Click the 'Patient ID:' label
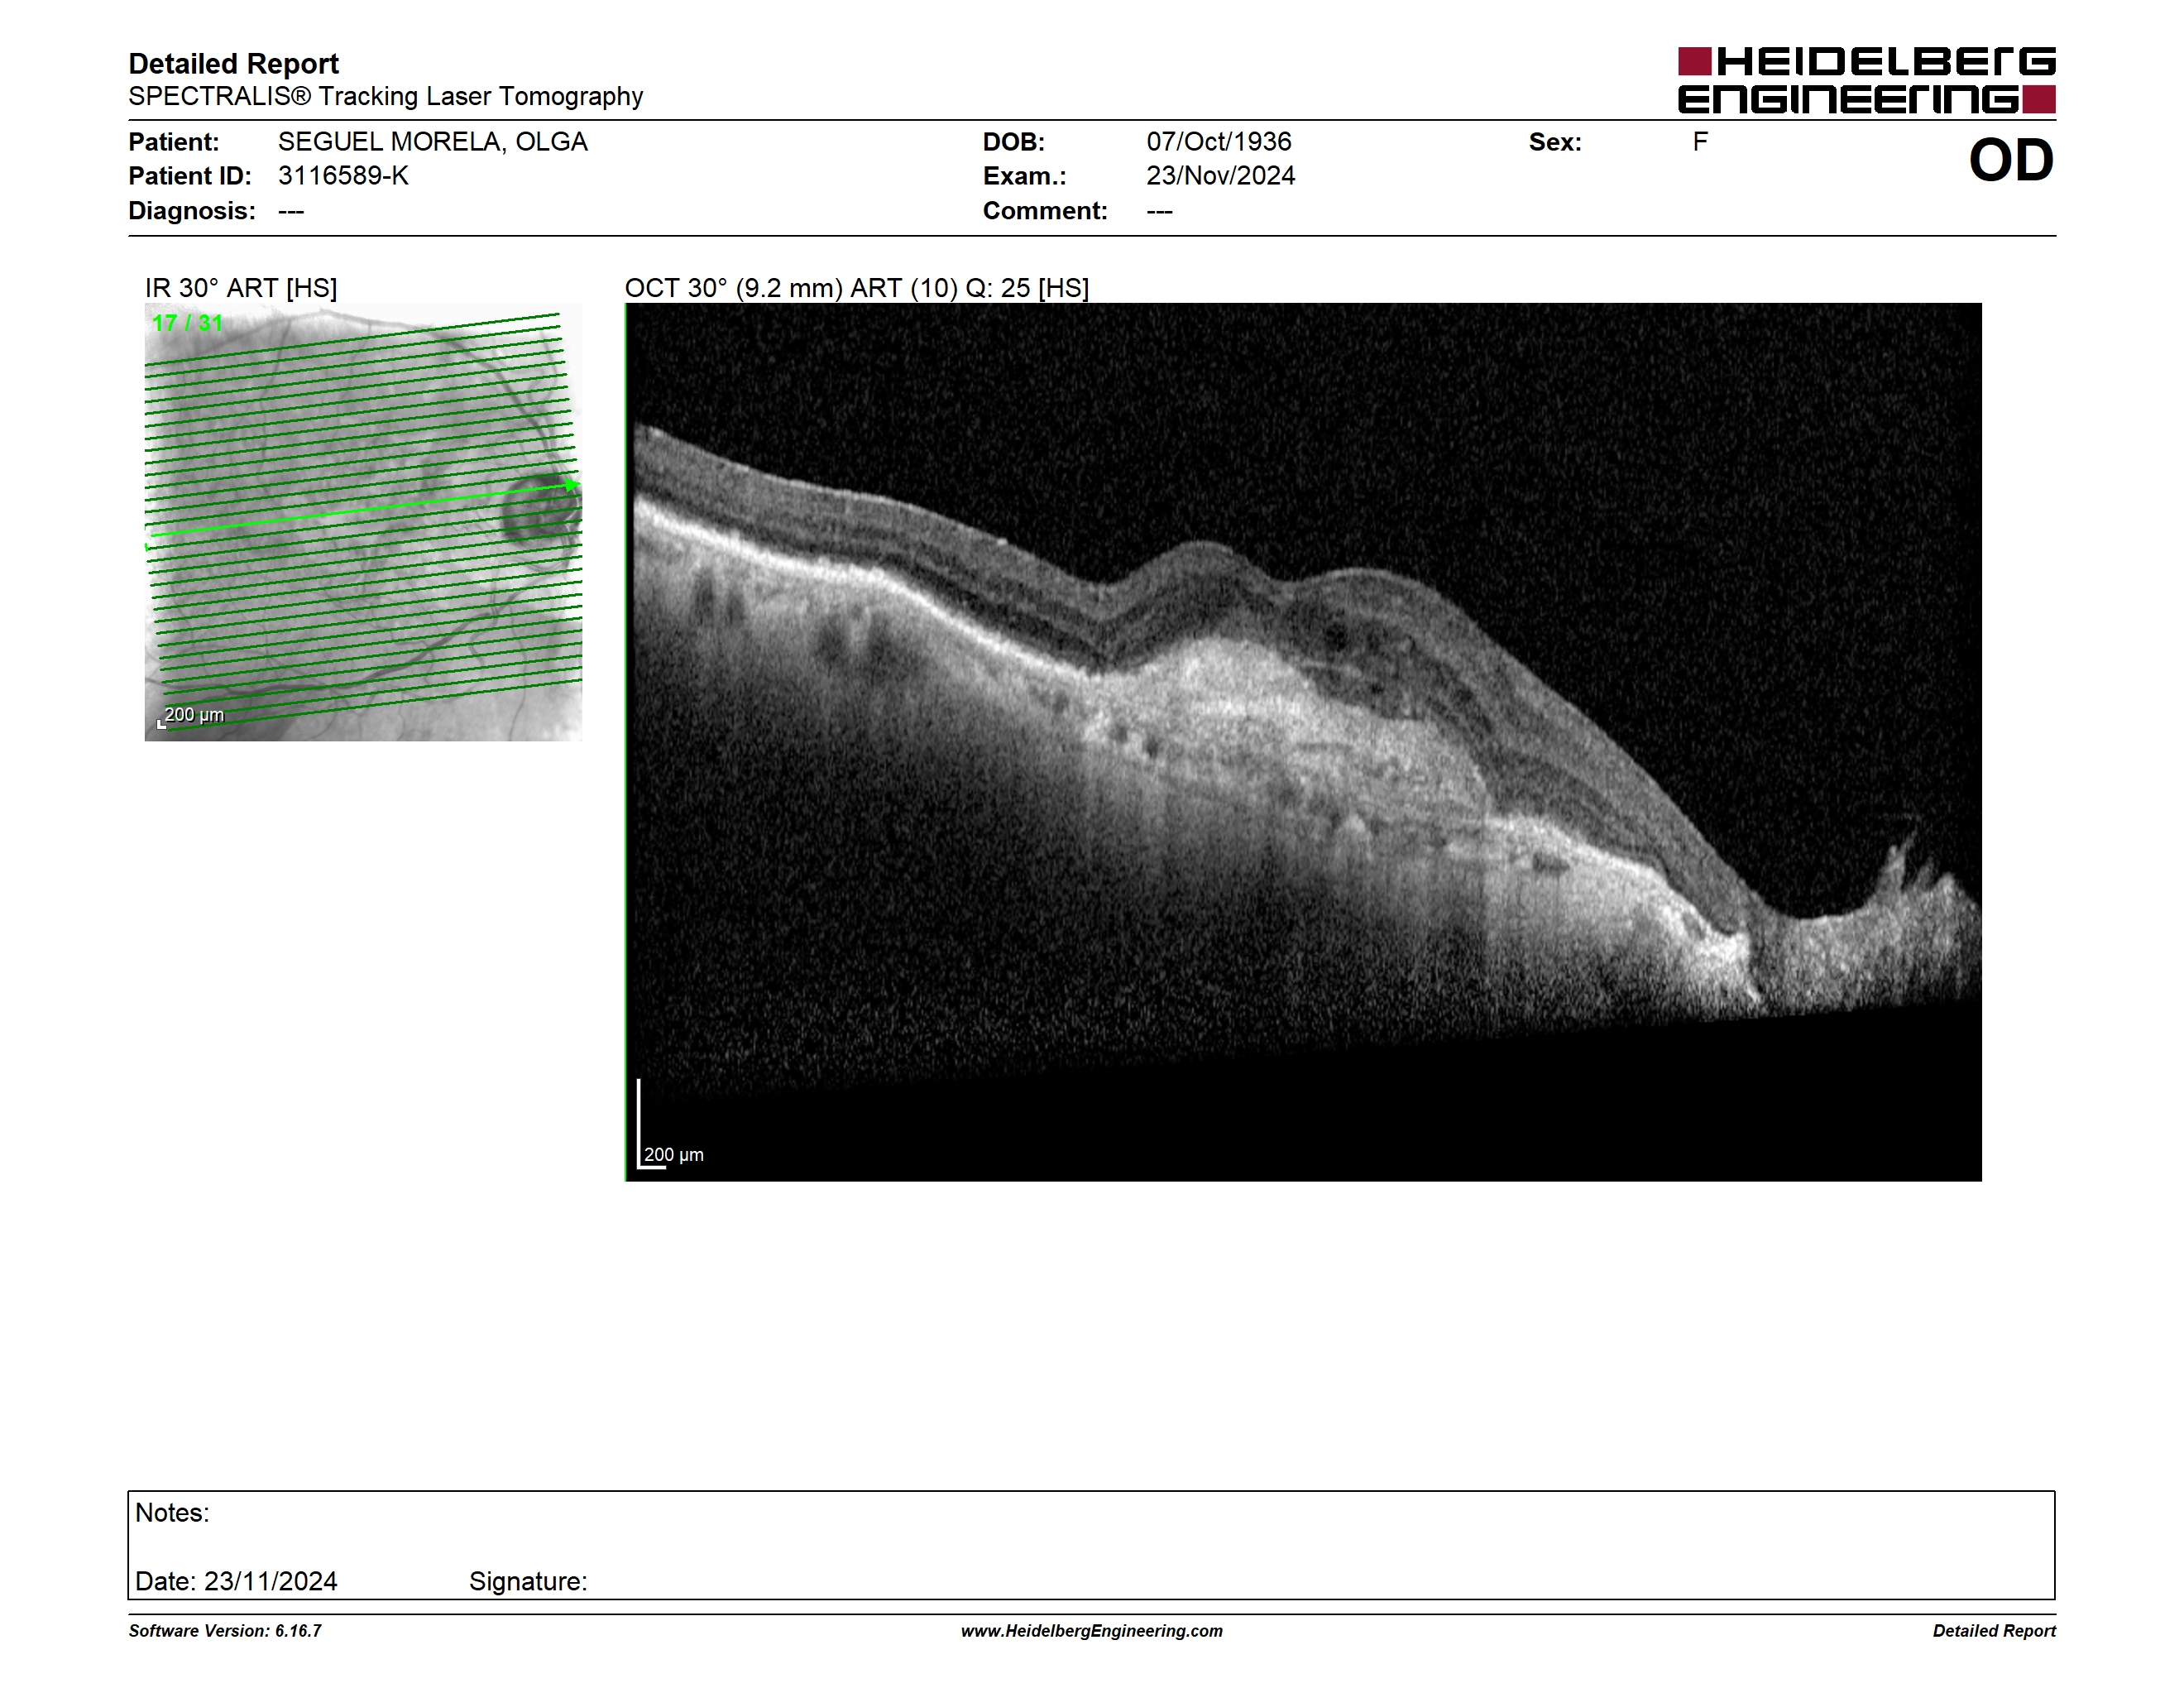 coord(190,176)
